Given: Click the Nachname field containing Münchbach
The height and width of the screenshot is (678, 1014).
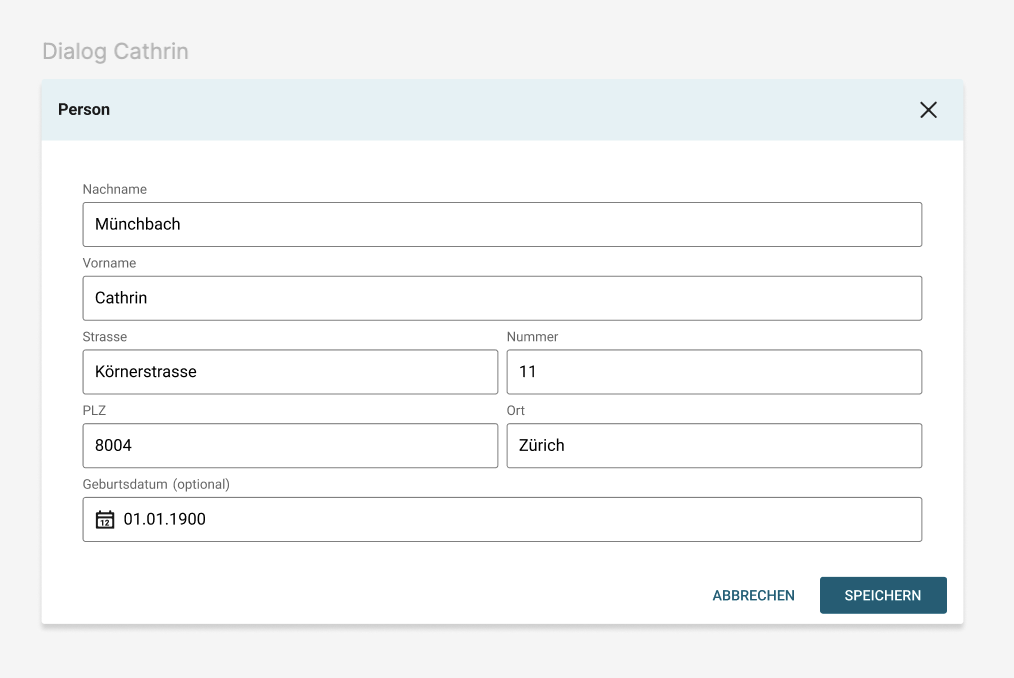Looking at the screenshot, I should 501,225.
